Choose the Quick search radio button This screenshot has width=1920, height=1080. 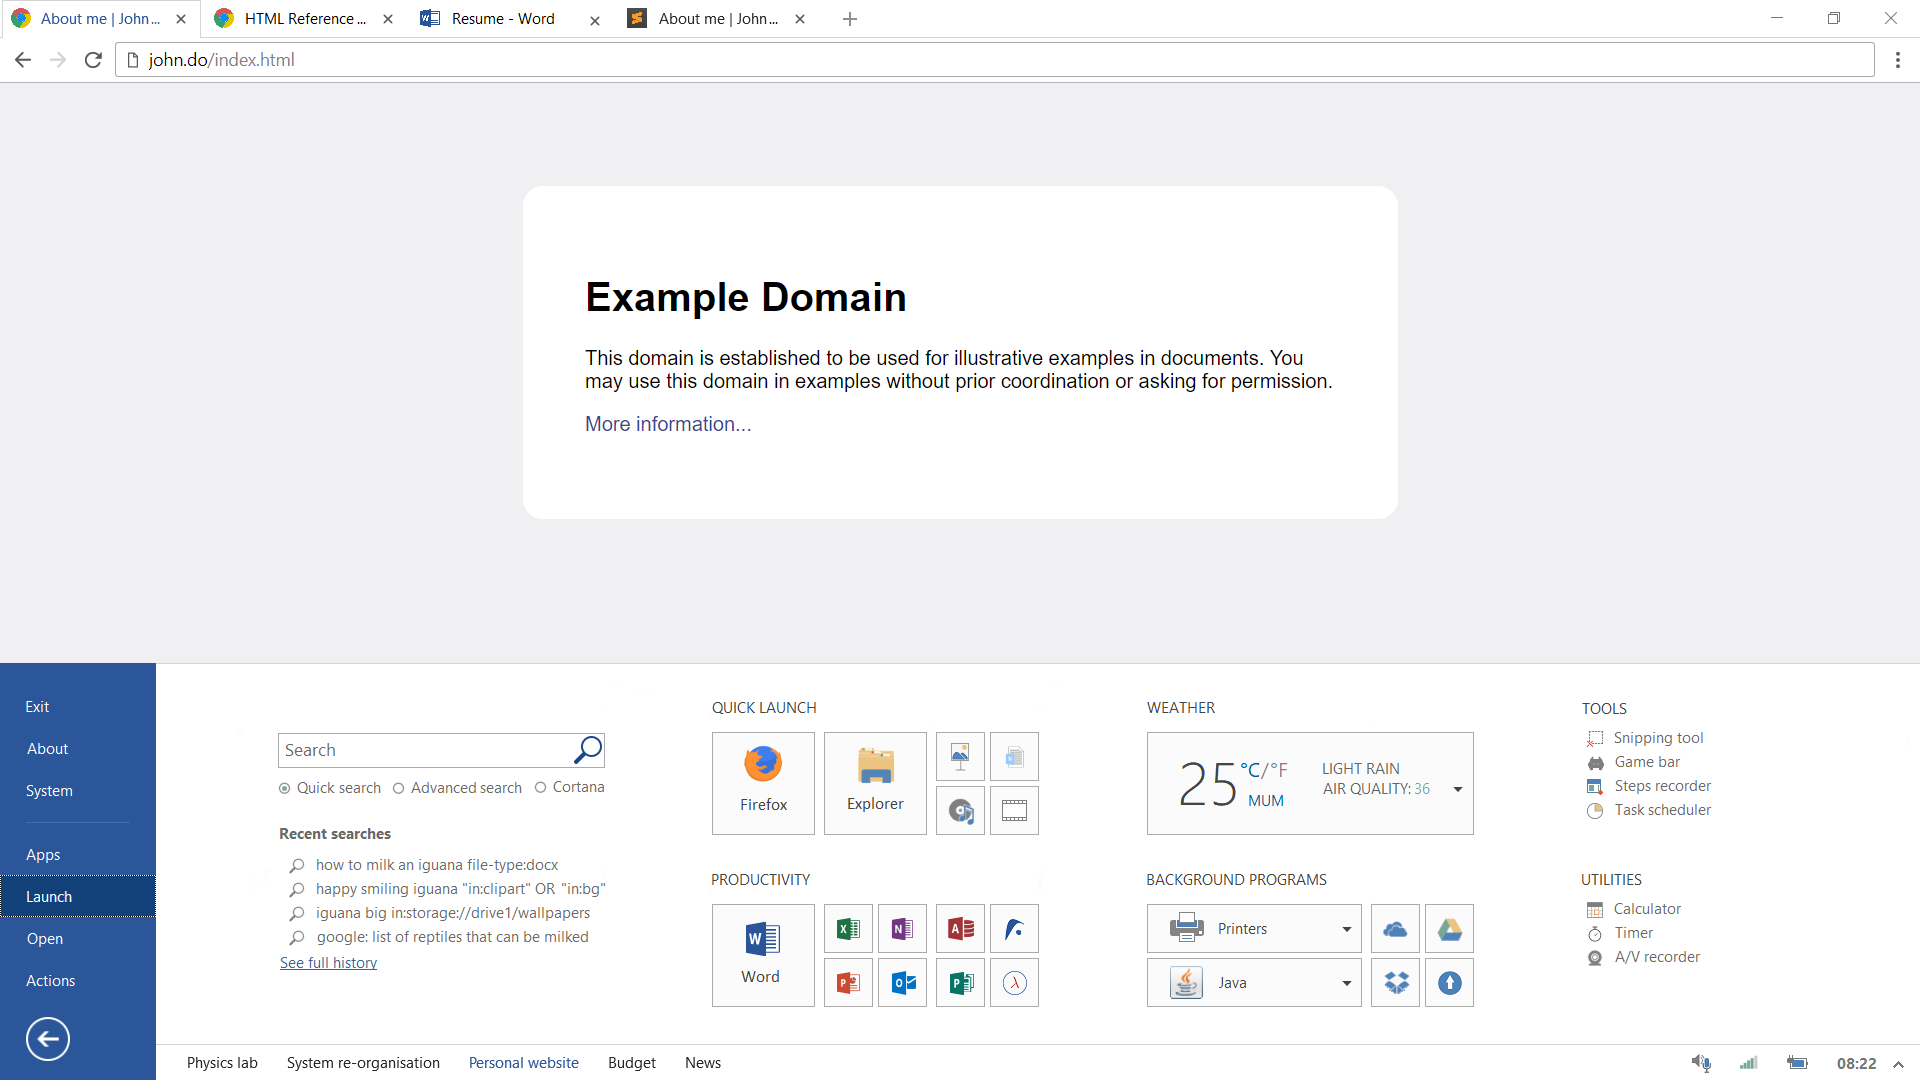point(285,788)
